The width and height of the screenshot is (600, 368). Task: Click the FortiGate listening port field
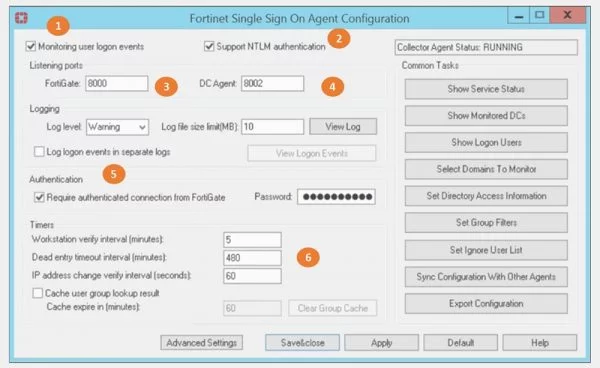(x=117, y=83)
